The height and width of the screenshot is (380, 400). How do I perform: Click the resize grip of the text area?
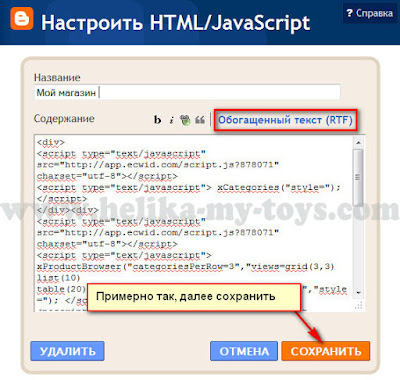click(x=359, y=305)
